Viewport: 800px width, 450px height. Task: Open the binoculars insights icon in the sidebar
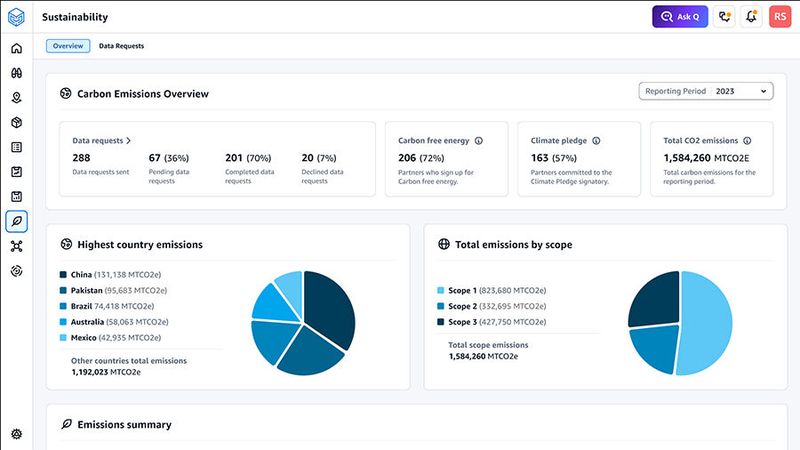pyautogui.click(x=16, y=73)
